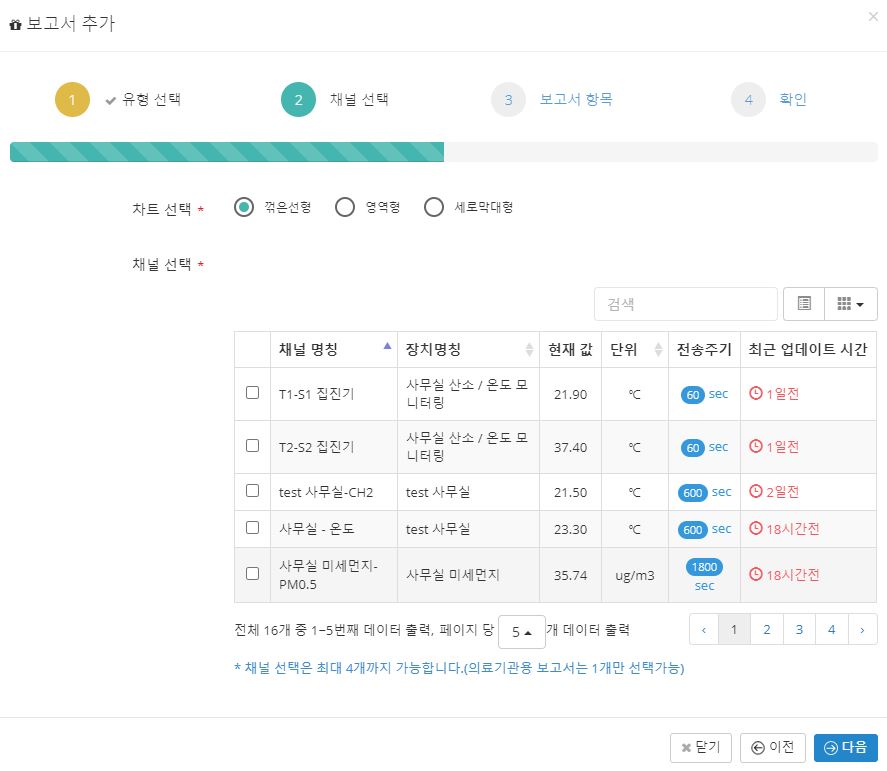887x771 pixels.
Task: Check the T1-S1 집진기 row checkbox
Action: click(253, 393)
